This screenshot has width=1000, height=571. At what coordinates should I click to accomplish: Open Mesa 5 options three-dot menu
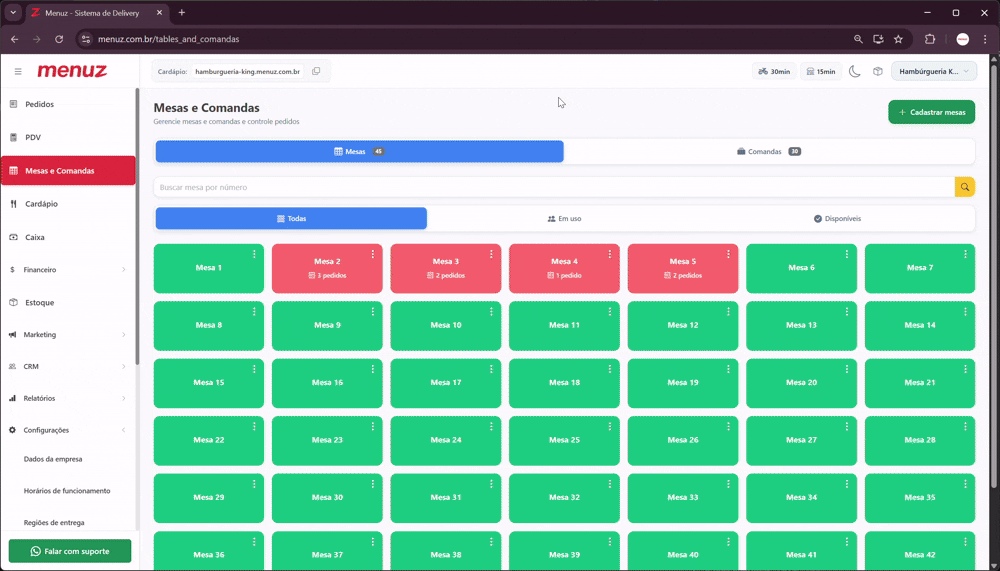point(728,254)
